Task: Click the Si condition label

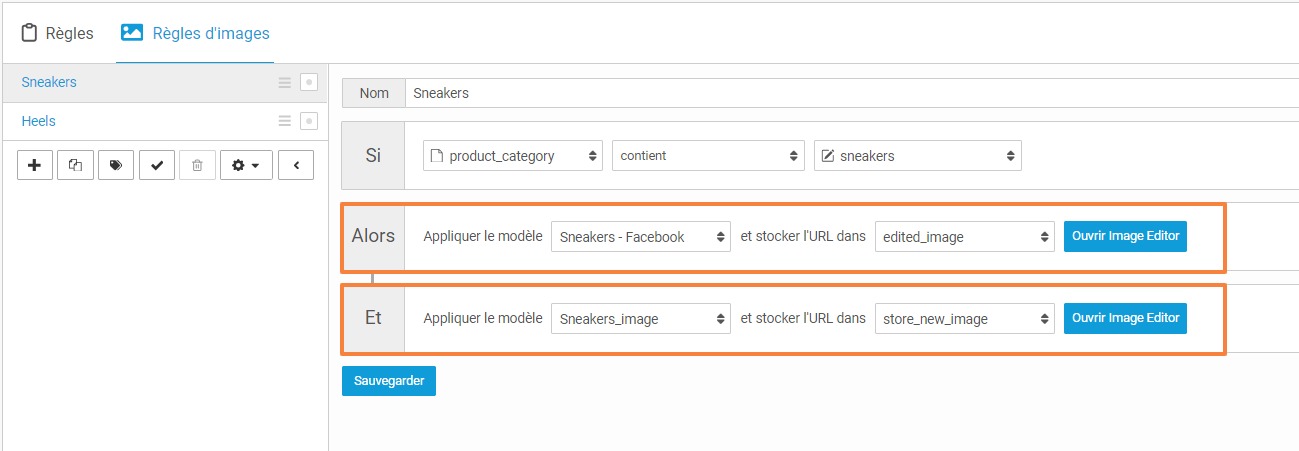Action: click(373, 156)
